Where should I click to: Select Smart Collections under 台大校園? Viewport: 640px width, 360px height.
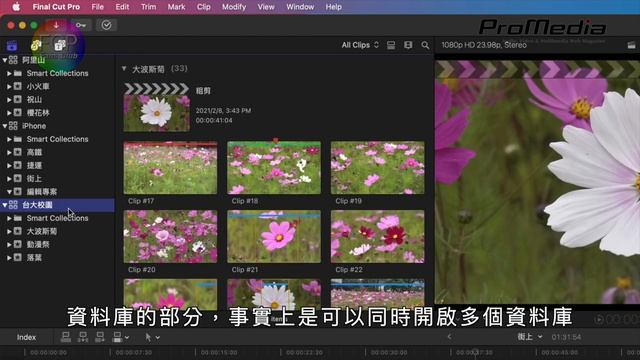pos(57,218)
